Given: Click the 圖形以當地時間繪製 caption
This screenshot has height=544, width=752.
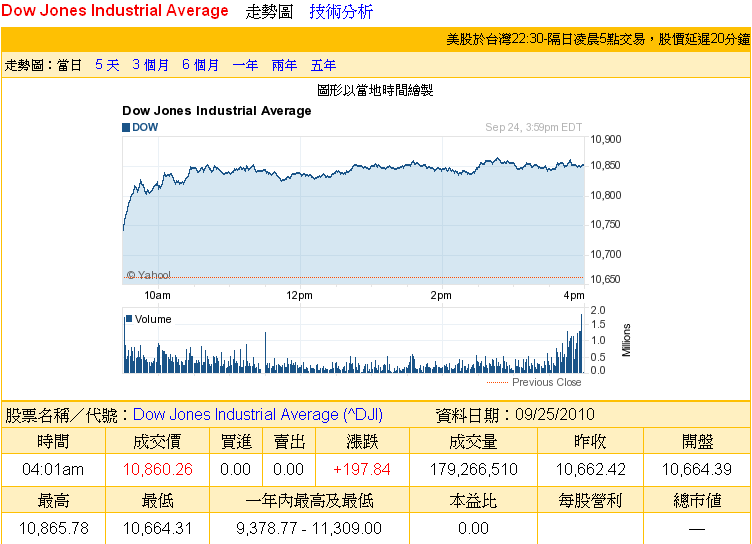Looking at the screenshot, I should pos(375,90).
